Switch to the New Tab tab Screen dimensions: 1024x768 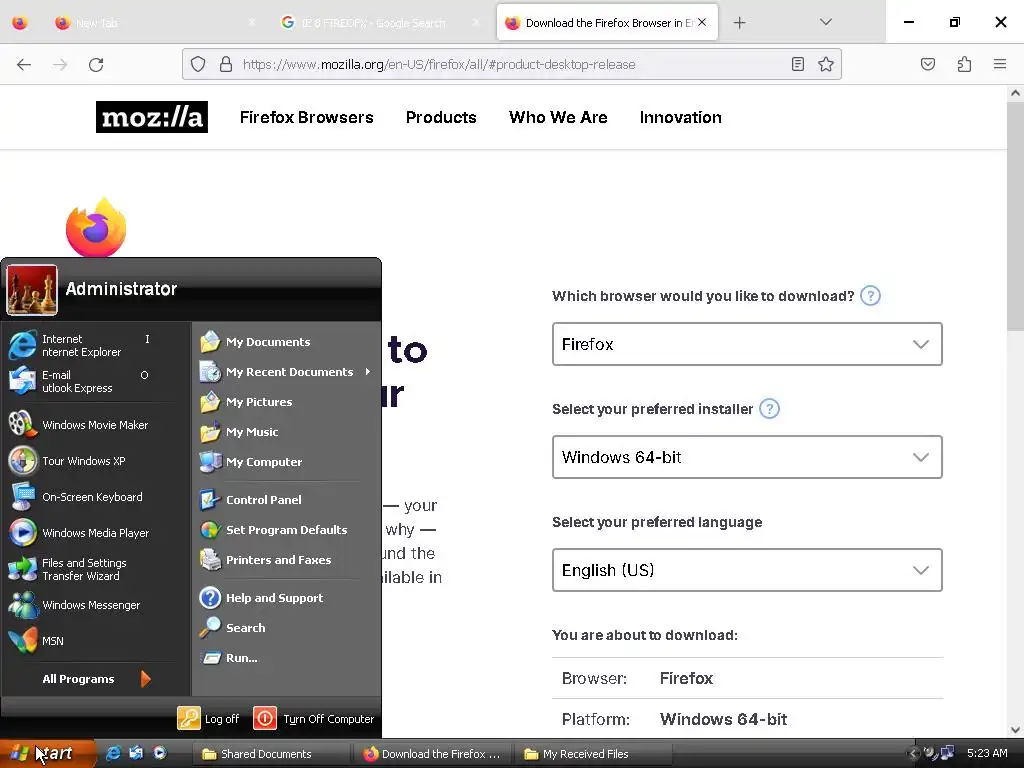tap(157, 23)
